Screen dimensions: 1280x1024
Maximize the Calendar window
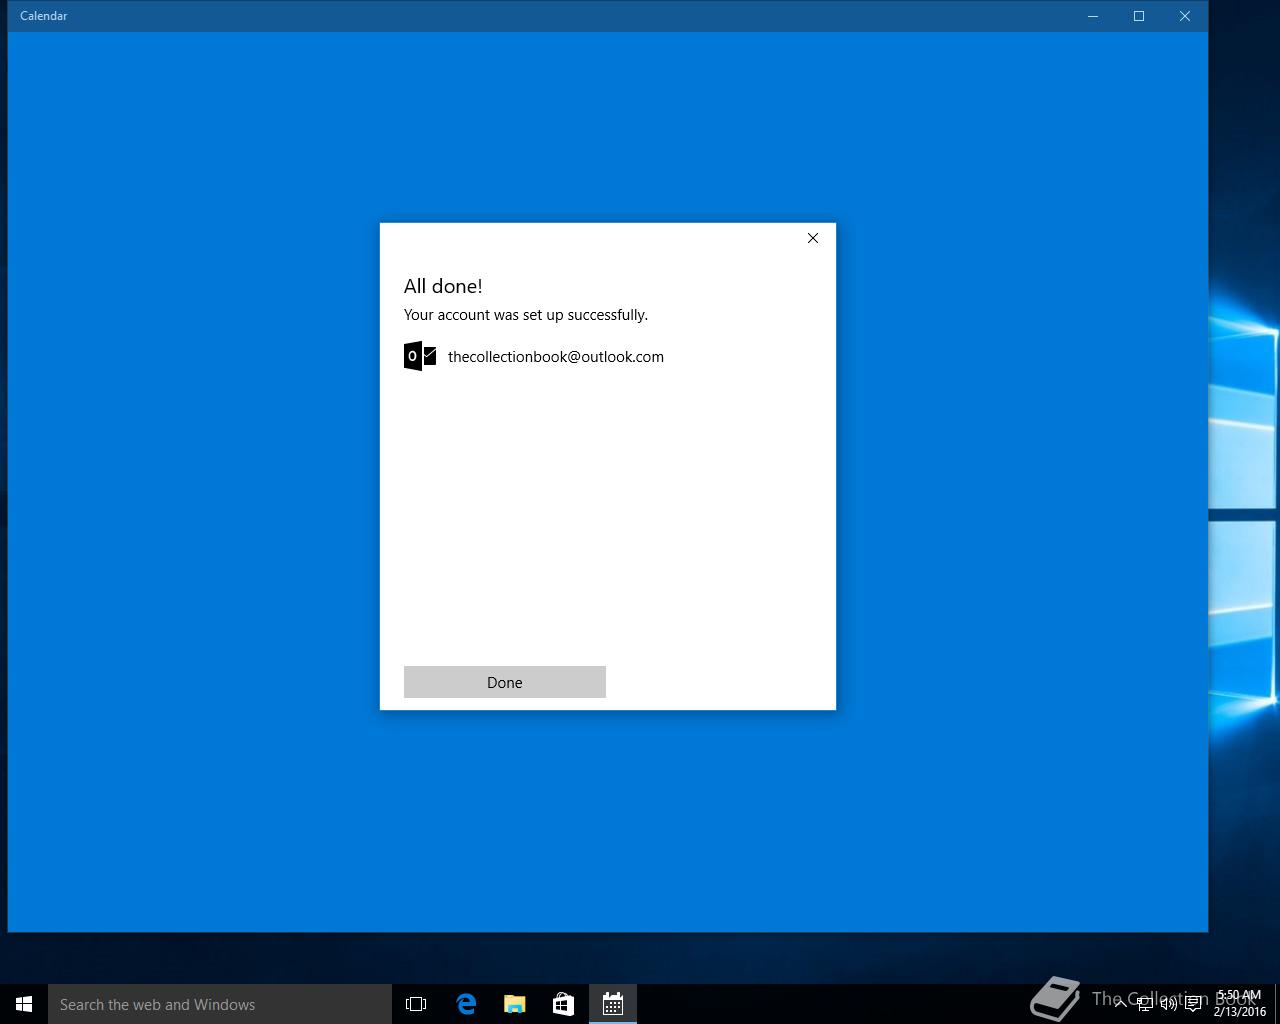coord(1139,16)
